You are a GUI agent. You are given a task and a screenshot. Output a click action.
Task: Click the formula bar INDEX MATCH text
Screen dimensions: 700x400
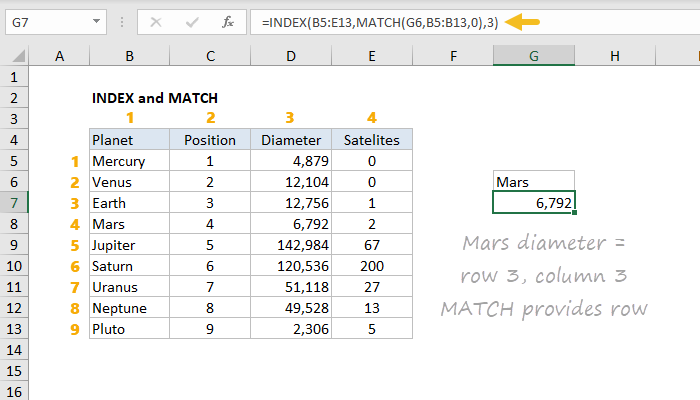(380, 22)
